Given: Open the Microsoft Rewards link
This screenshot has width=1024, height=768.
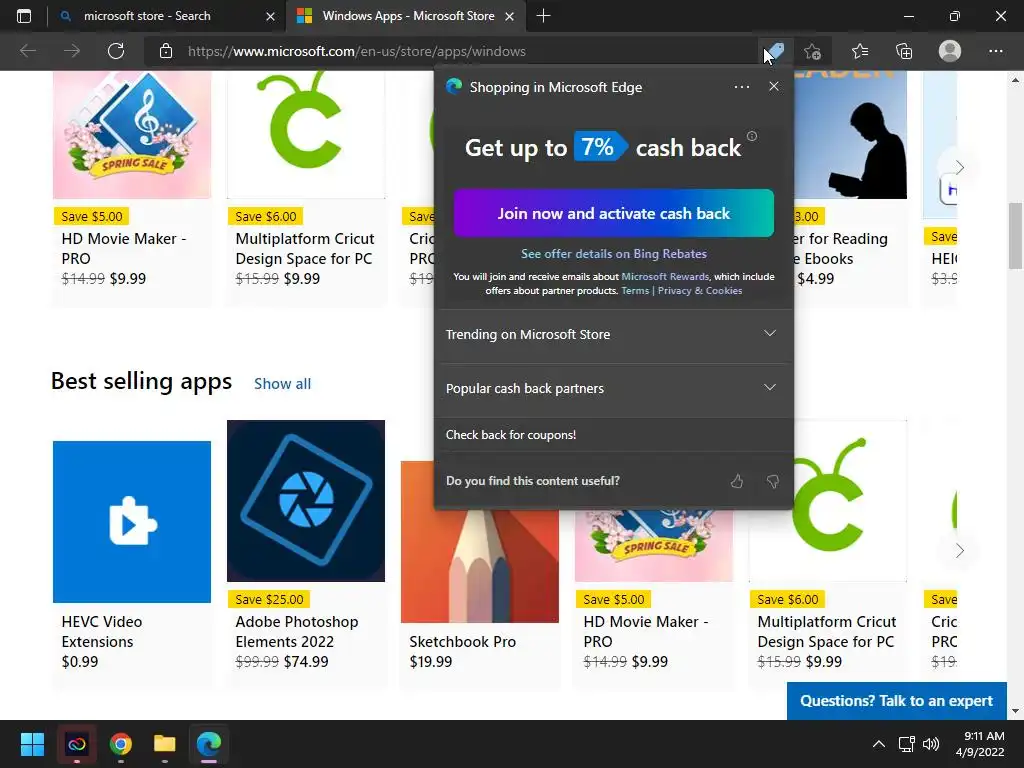Looking at the screenshot, I should coord(665,276).
